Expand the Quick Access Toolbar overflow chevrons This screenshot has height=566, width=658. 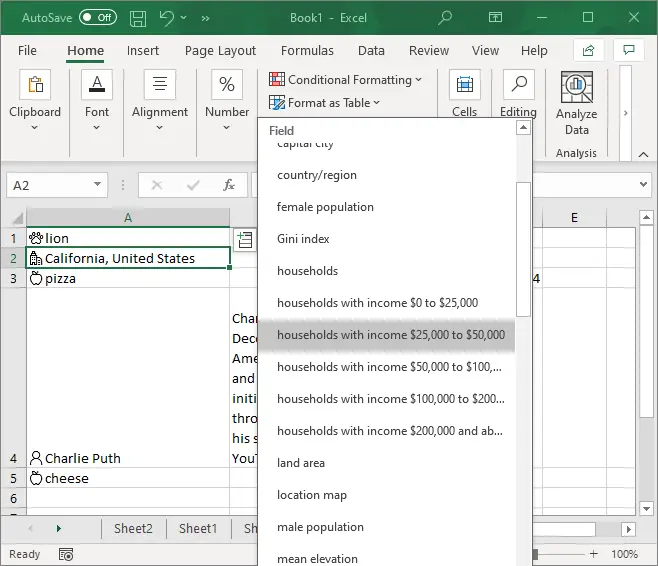(x=205, y=18)
